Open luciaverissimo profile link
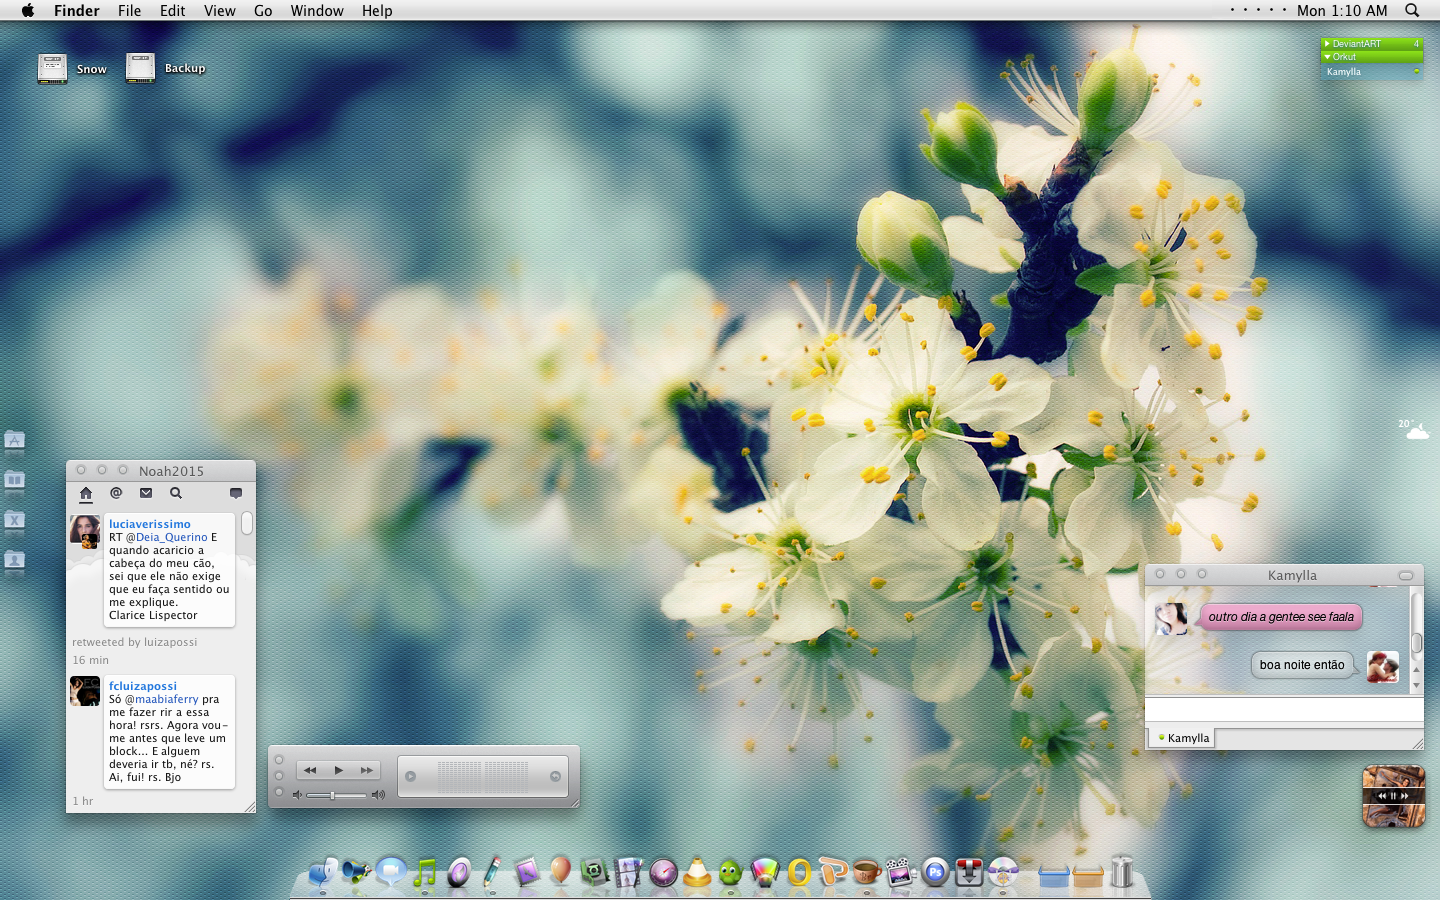This screenshot has height=900, width=1440. pos(150,524)
